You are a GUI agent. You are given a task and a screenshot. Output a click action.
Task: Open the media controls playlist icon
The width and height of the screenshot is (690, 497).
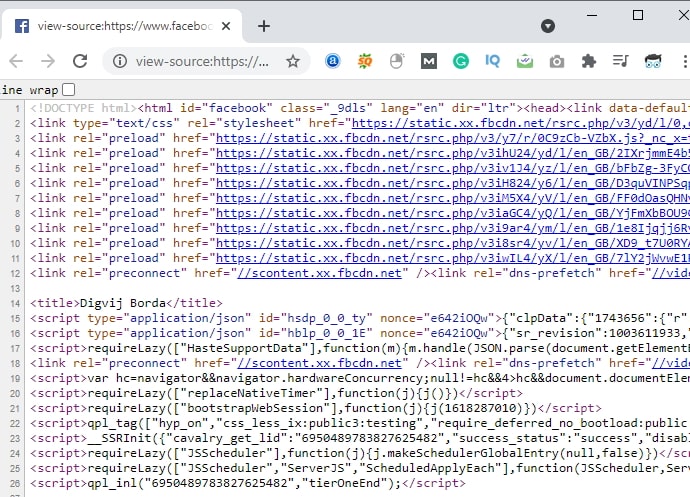620,61
